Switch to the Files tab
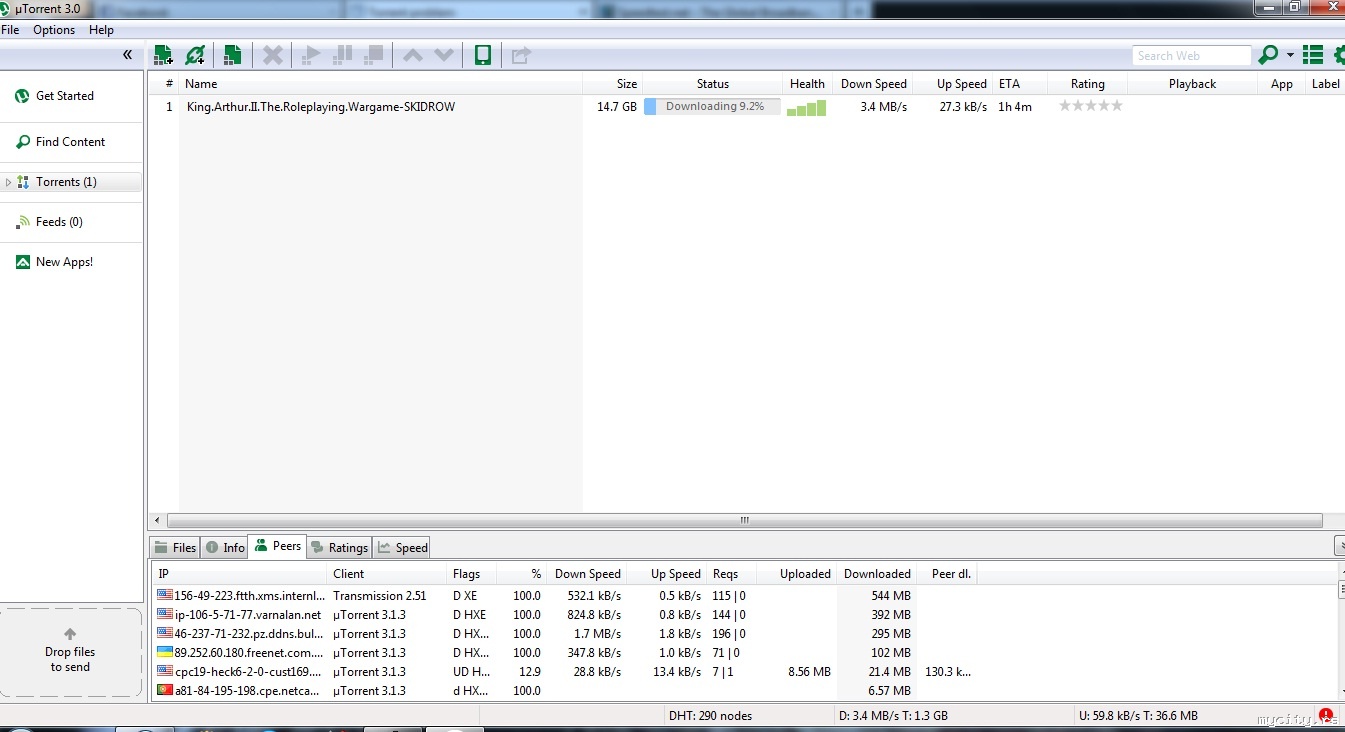This screenshot has width=1345, height=732. (175, 547)
